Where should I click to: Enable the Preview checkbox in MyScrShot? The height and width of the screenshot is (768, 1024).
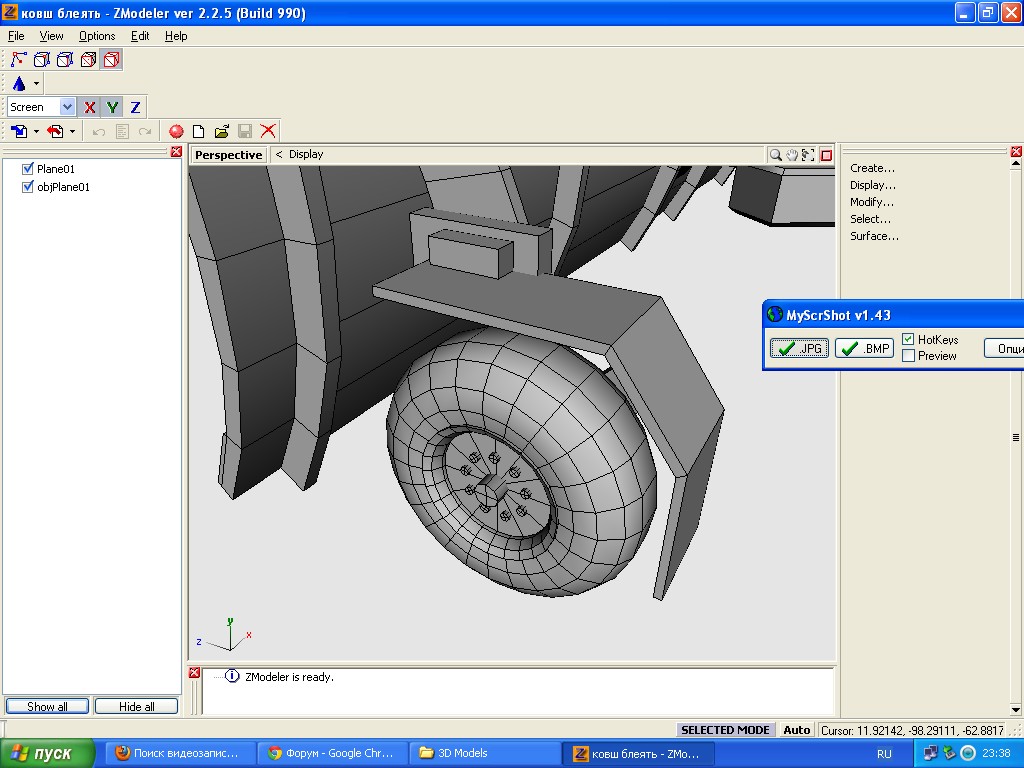[x=908, y=356]
